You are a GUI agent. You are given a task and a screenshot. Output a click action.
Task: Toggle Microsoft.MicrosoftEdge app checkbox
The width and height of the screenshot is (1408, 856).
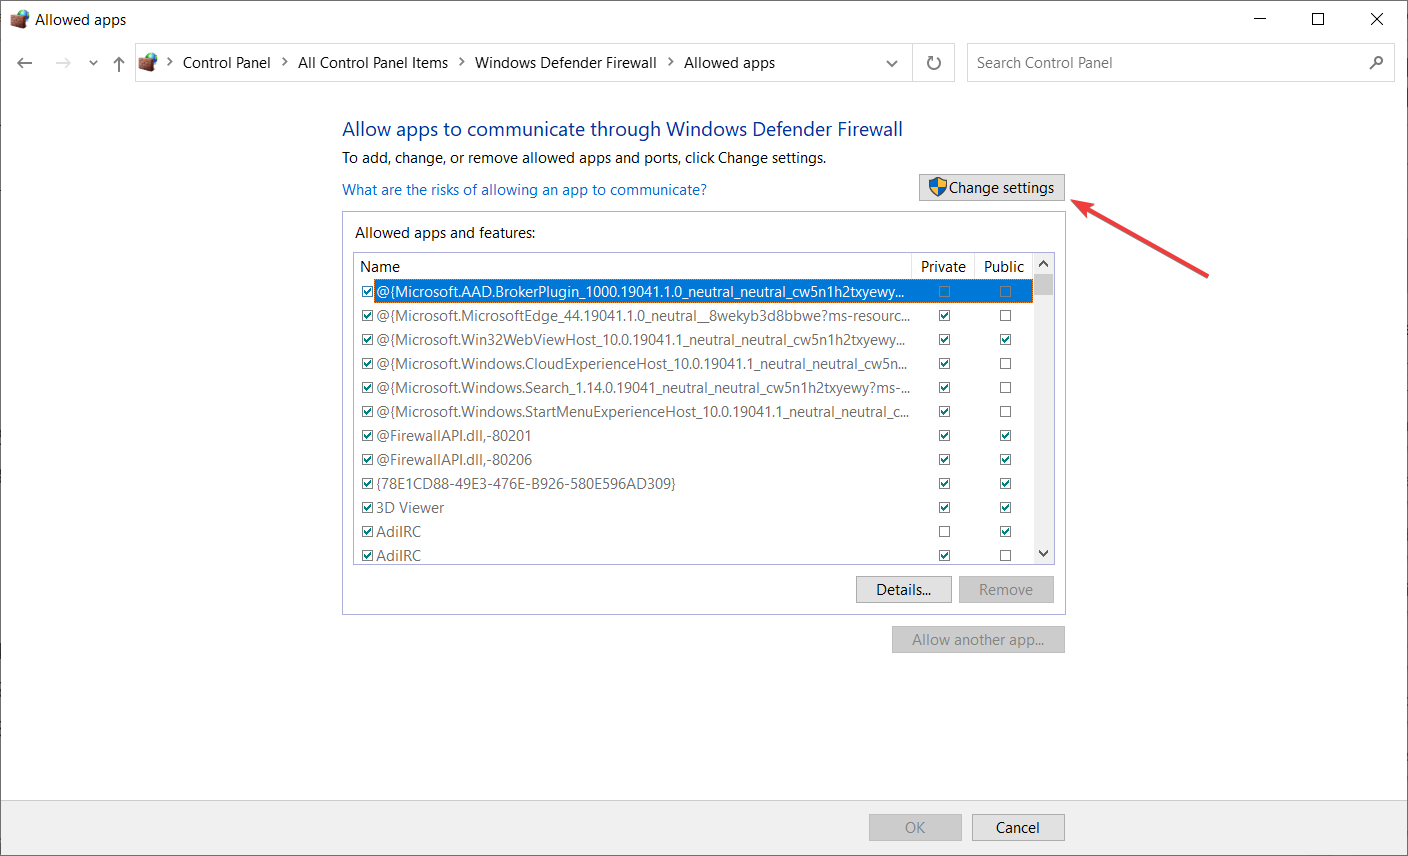367,316
